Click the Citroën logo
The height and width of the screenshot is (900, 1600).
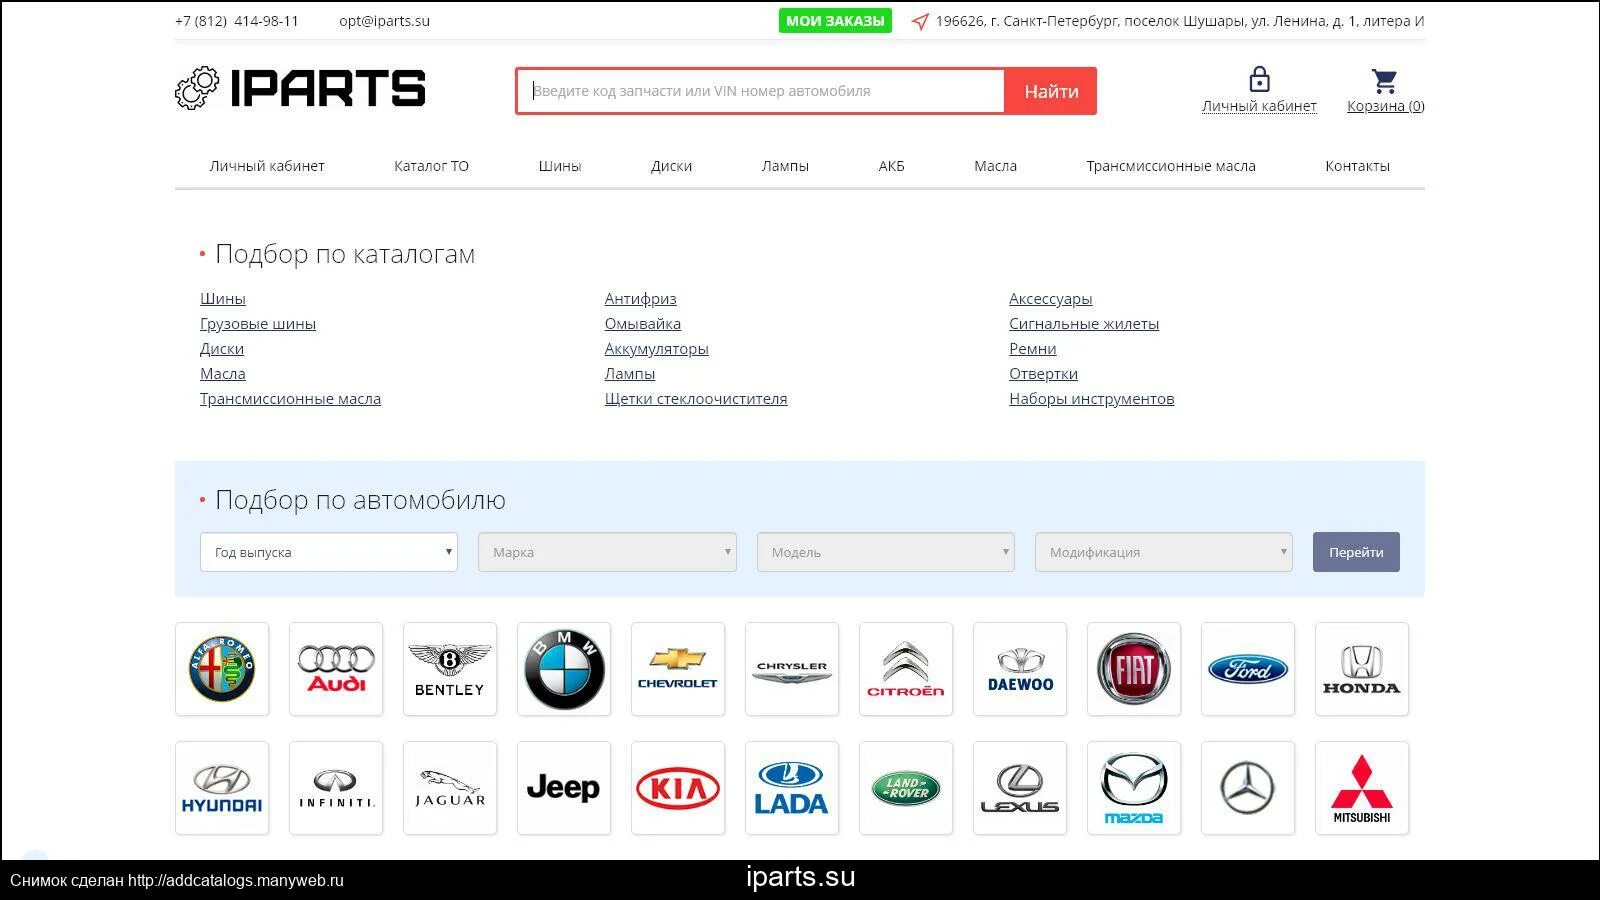(906, 669)
